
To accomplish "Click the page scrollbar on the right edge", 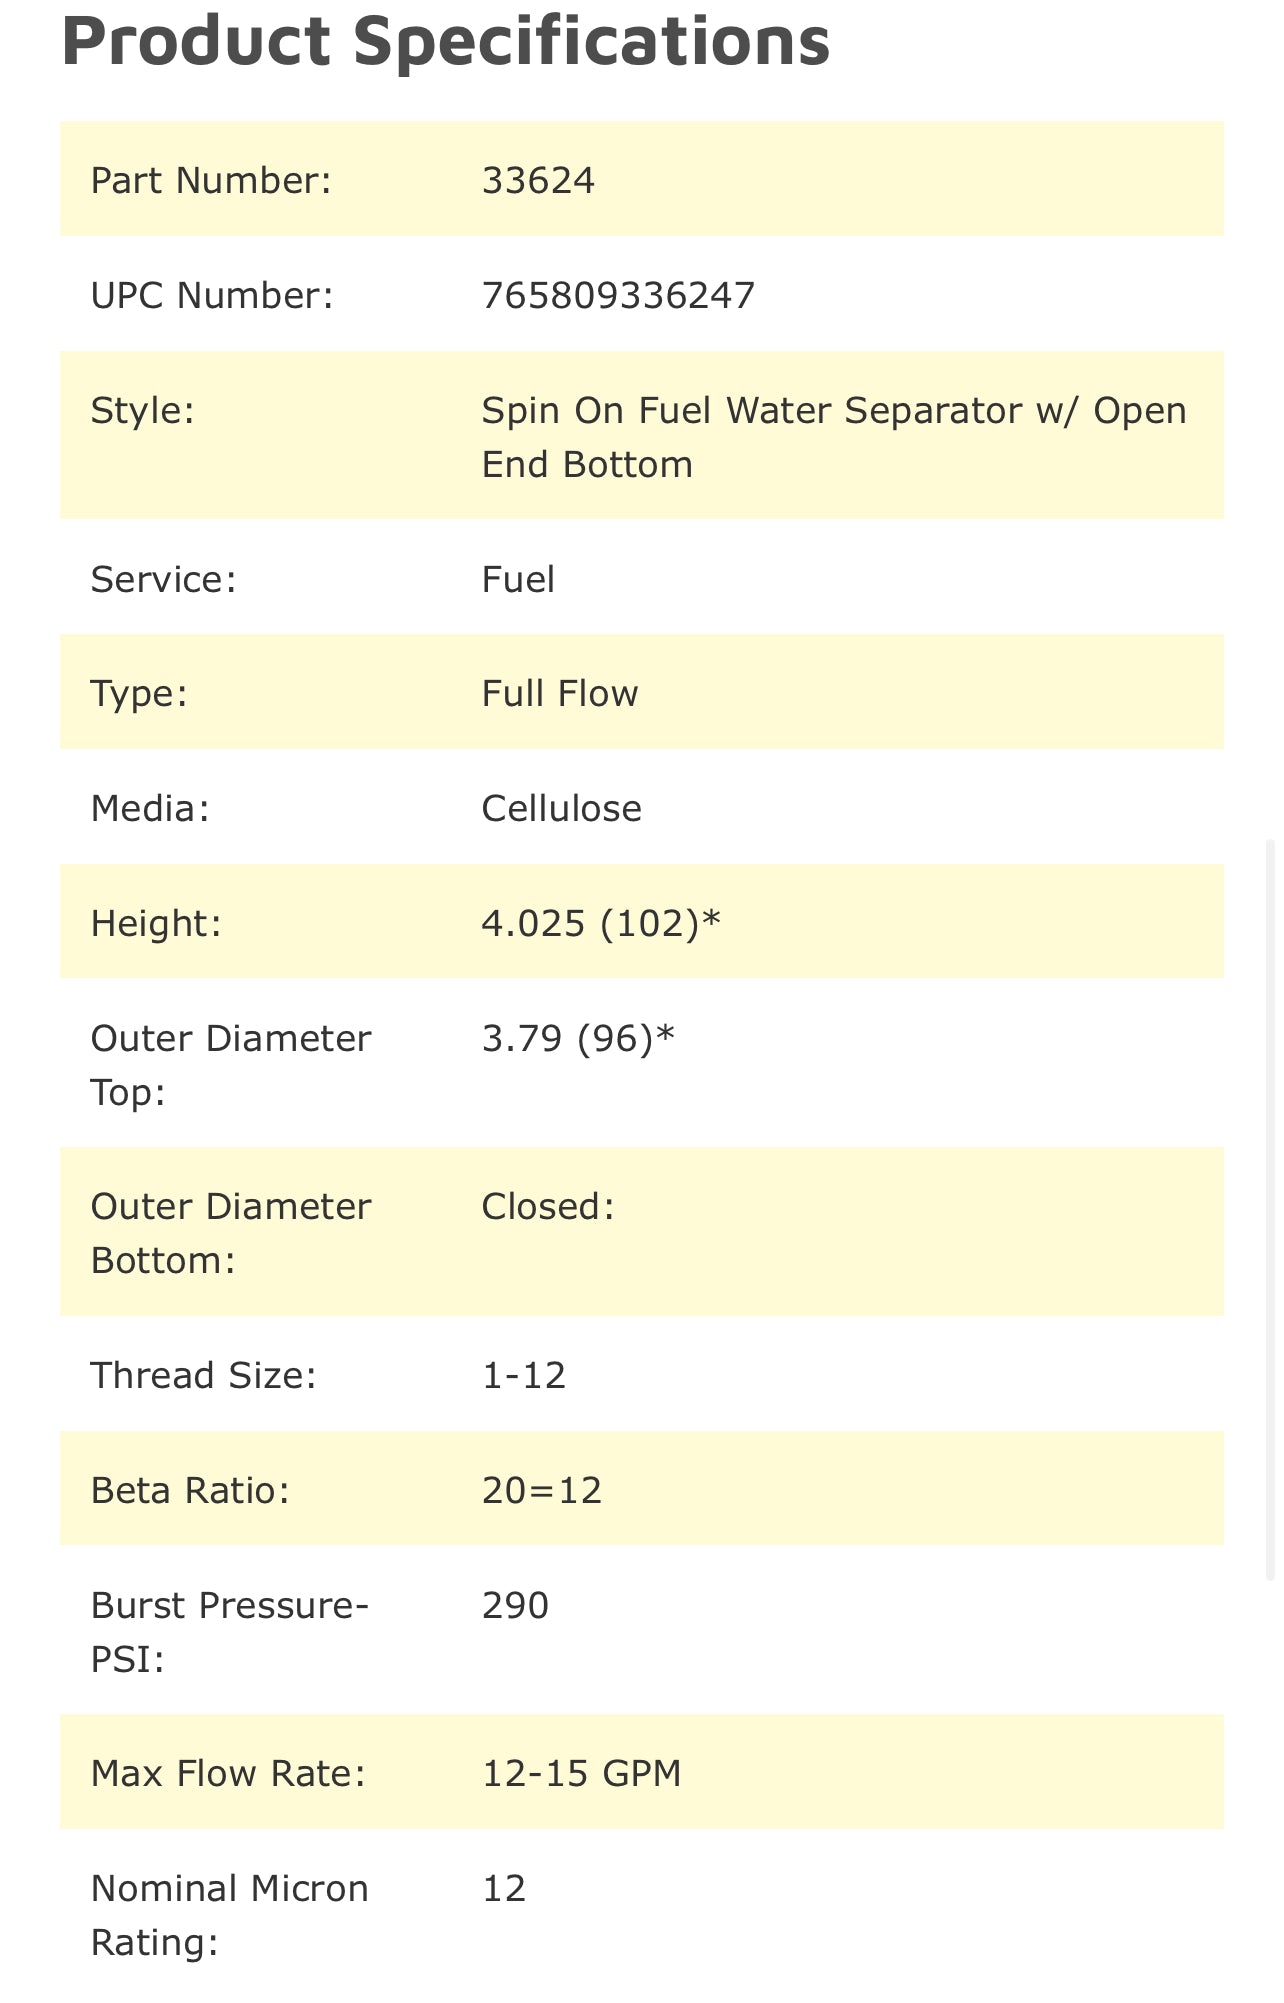I will coord(1270,1210).
